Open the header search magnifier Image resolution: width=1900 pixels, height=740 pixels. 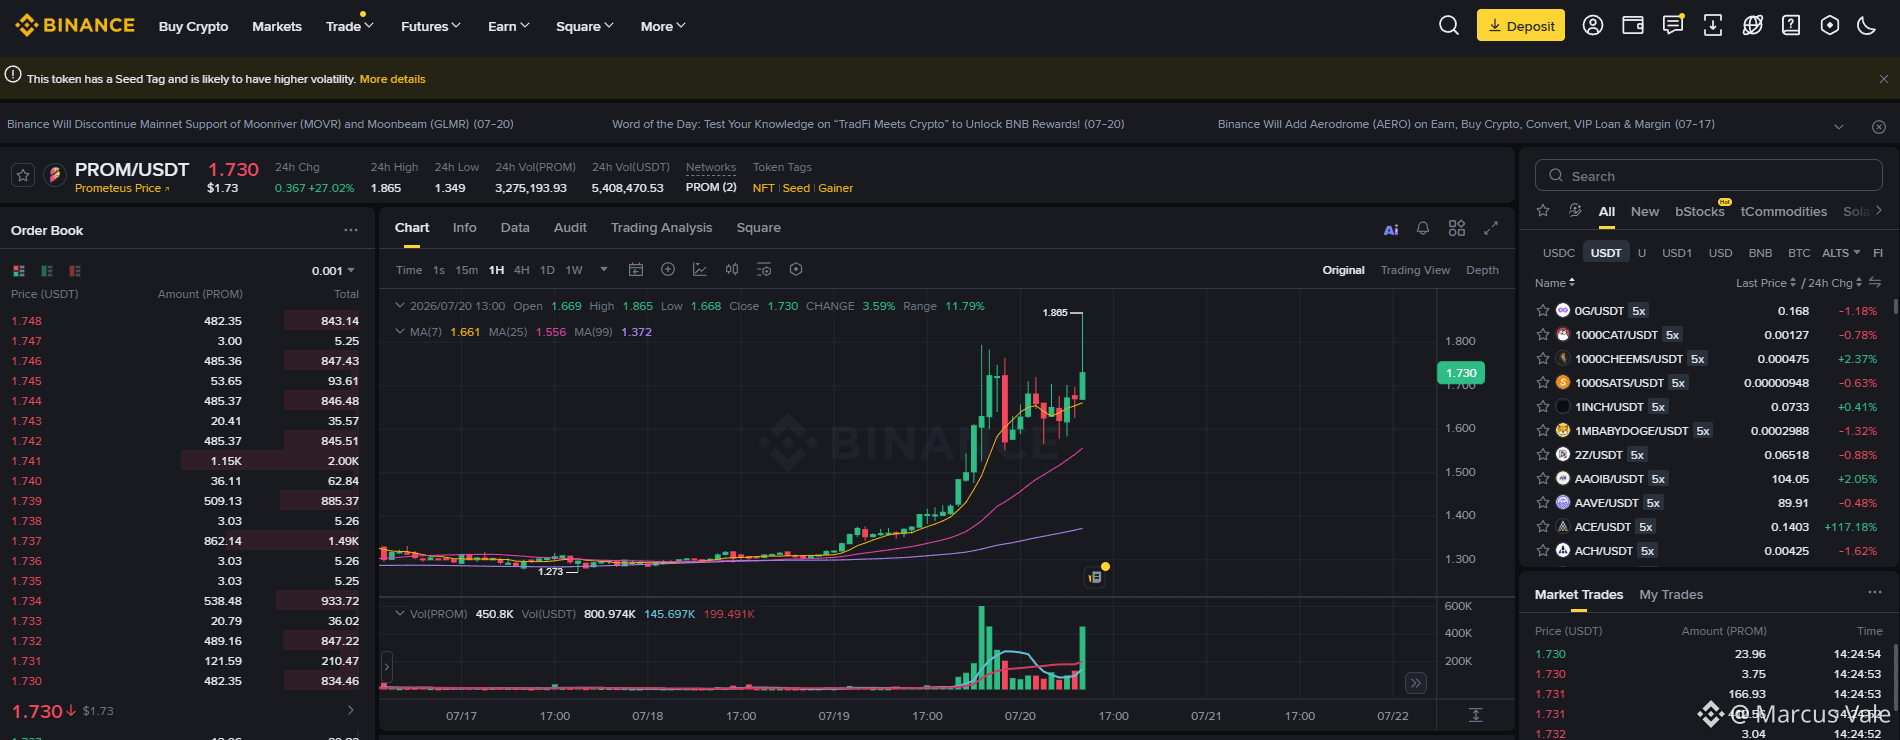[1448, 26]
